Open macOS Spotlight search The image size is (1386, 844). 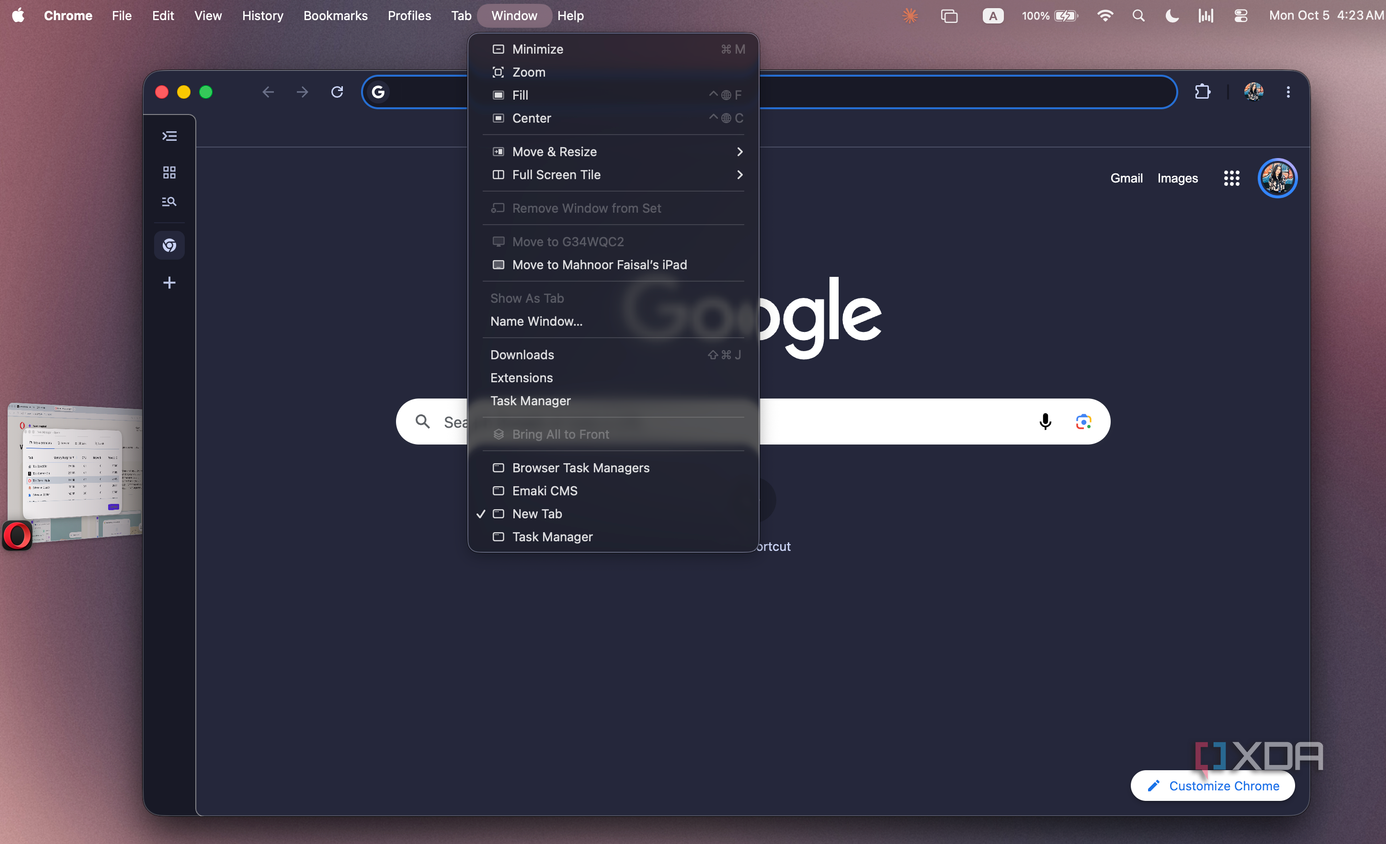(1139, 16)
